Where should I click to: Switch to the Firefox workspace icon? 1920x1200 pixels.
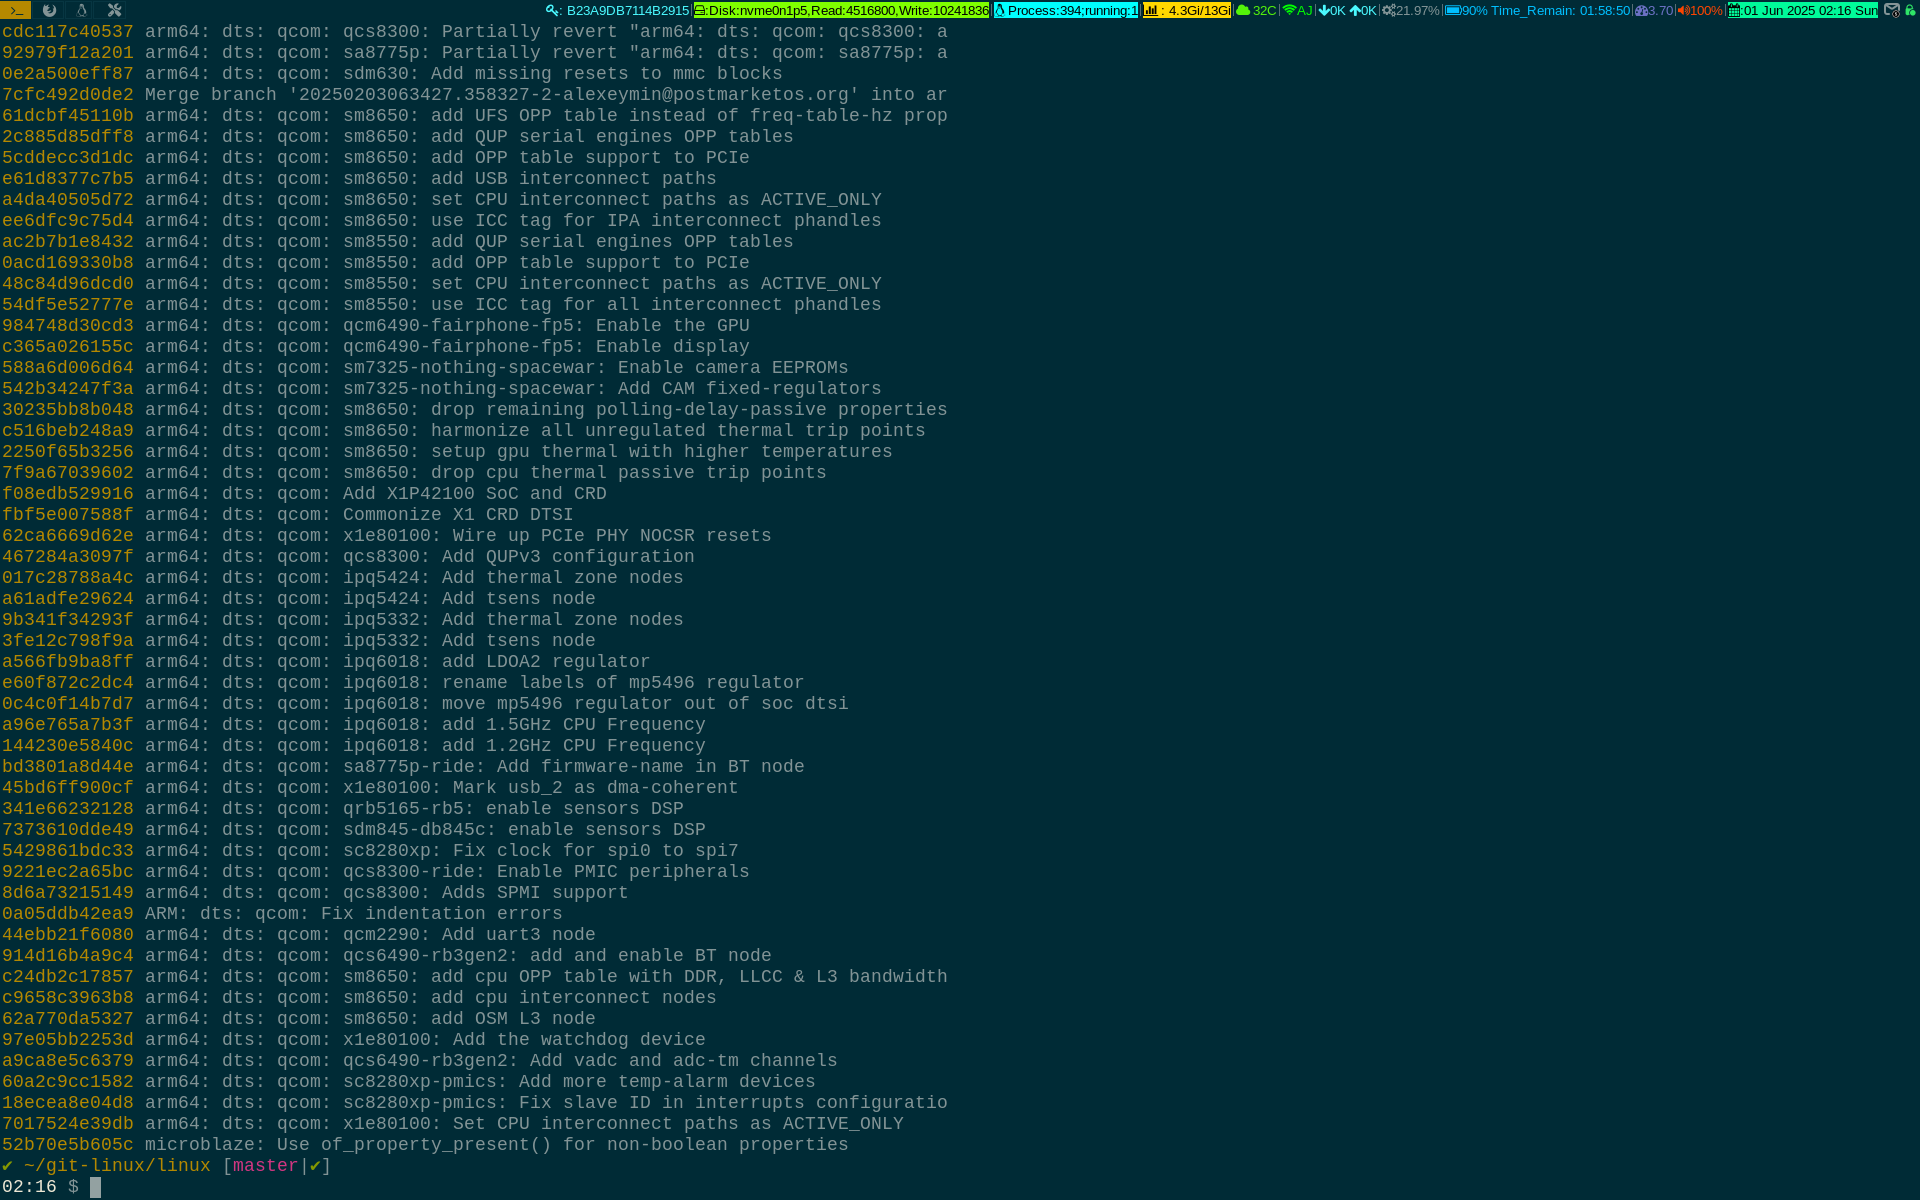coord(49,10)
